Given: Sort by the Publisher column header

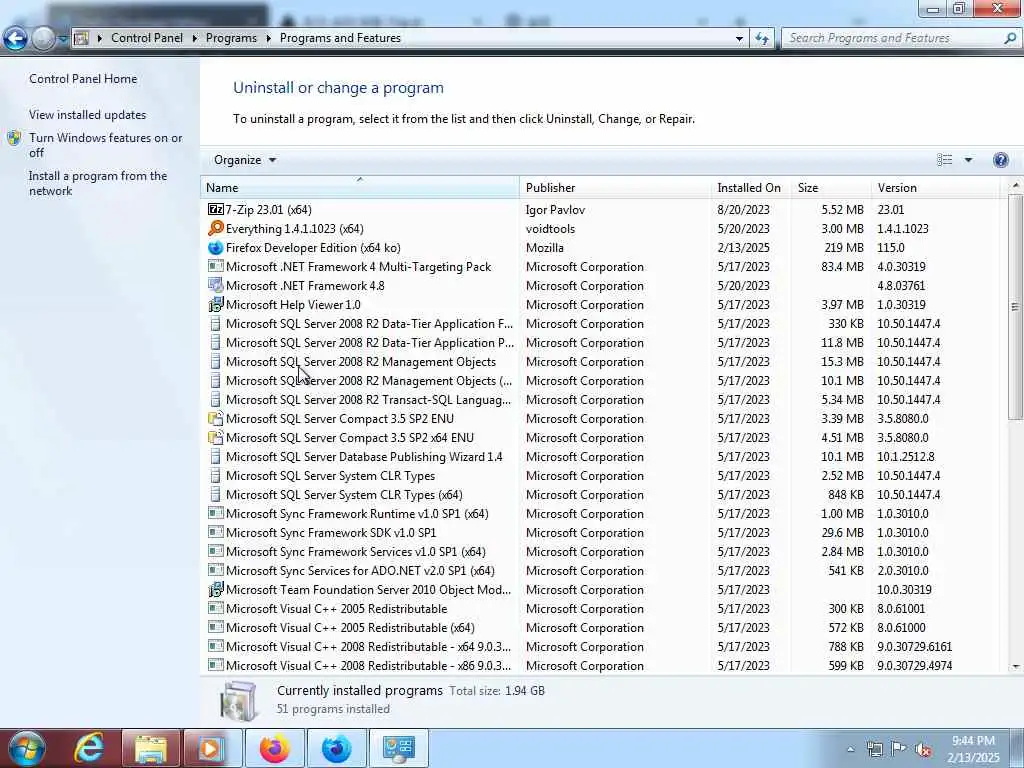Looking at the screenshot, I should pos(616,187).
